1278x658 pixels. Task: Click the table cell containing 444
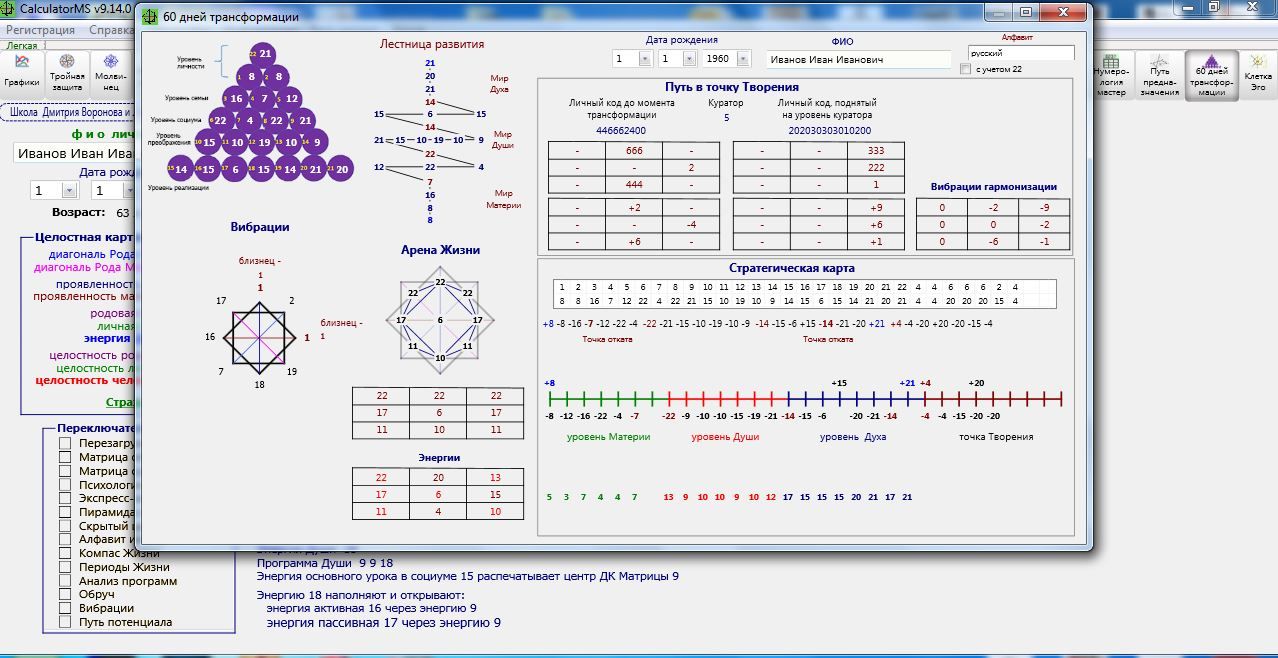point(634,185)
